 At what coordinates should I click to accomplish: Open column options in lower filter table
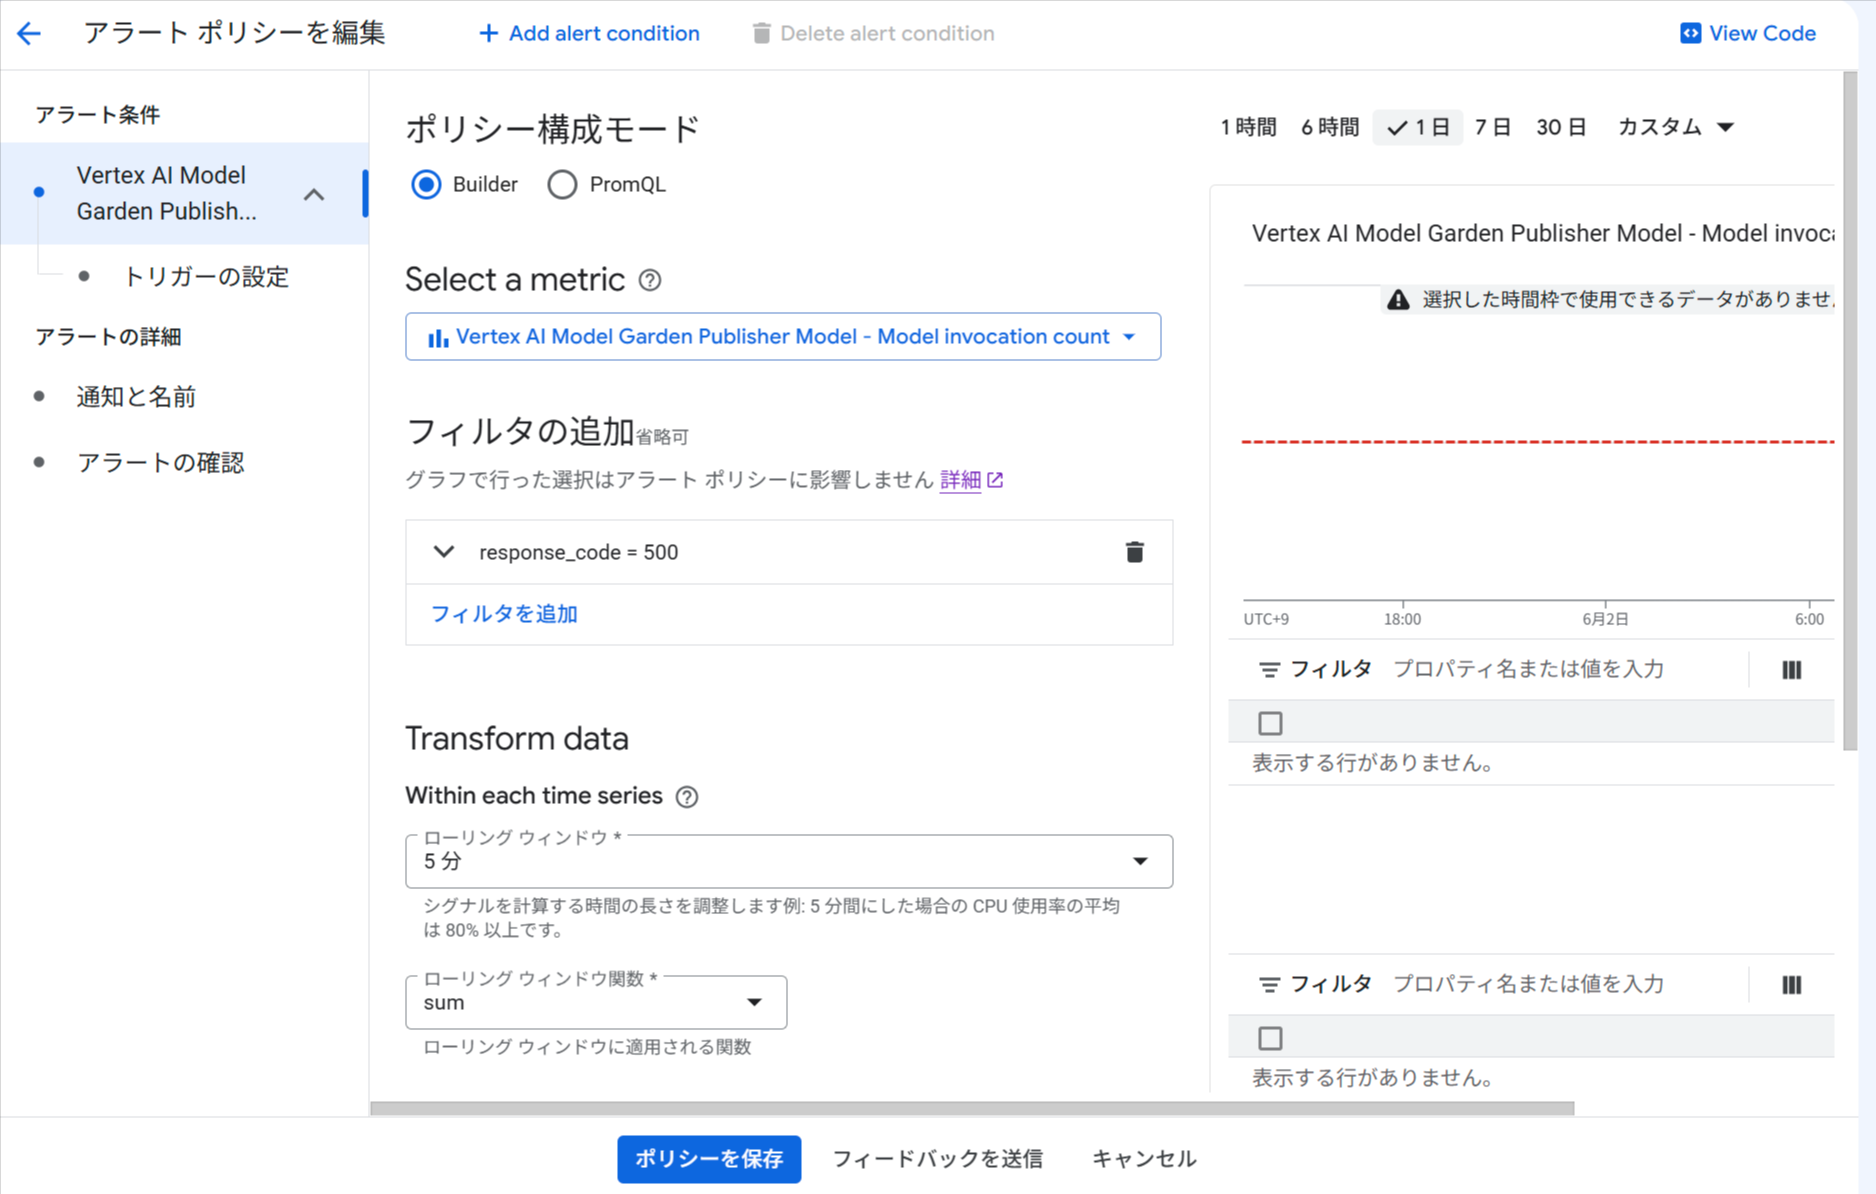(1791, 984)
